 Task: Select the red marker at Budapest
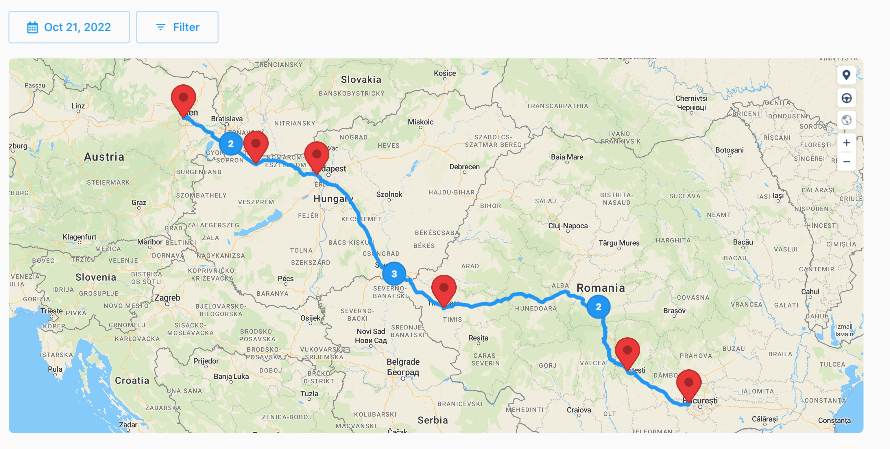[x=317, y=157]
